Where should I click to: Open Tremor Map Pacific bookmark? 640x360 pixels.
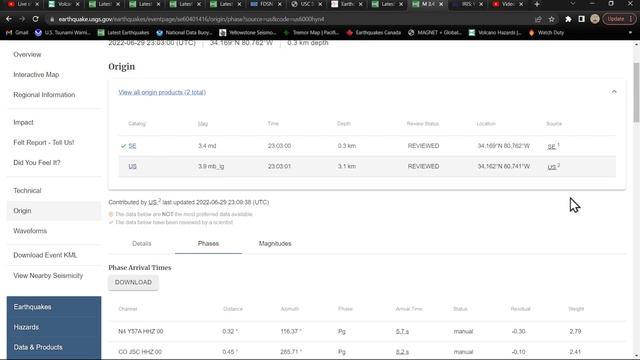312,33
